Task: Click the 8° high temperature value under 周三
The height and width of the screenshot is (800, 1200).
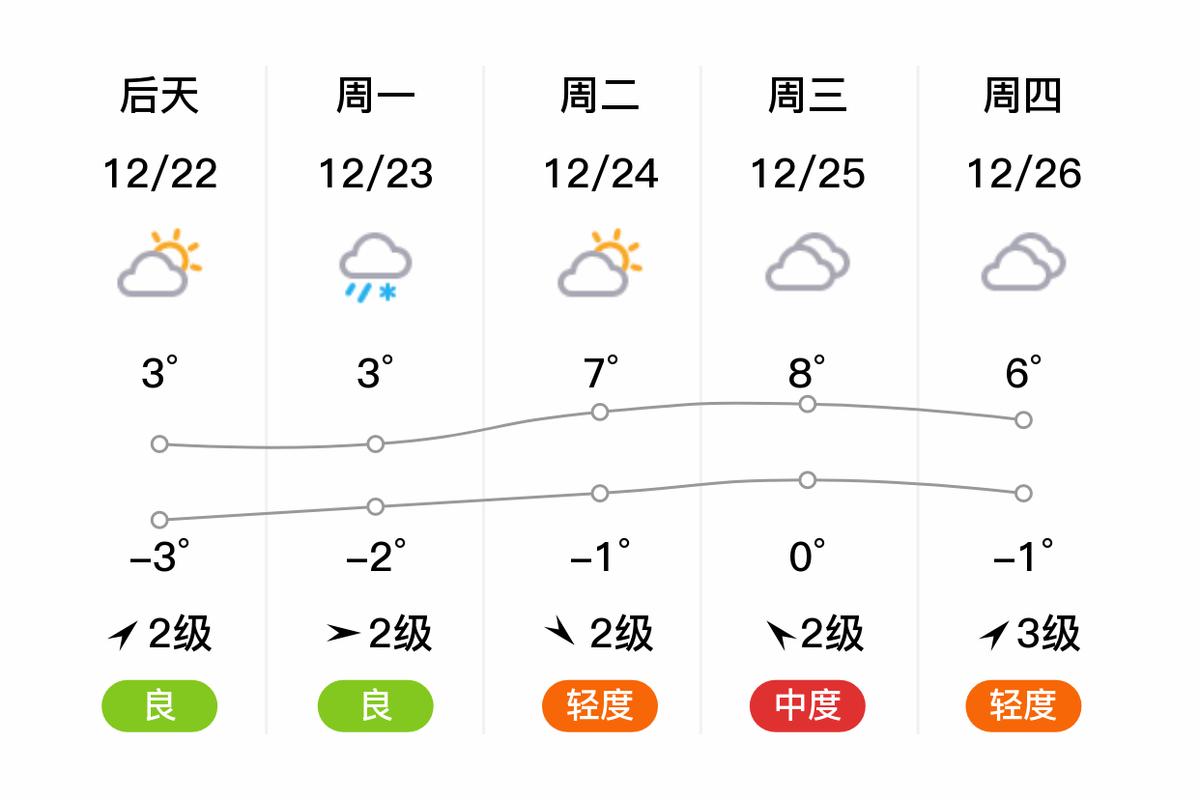Action: [808, 372]
